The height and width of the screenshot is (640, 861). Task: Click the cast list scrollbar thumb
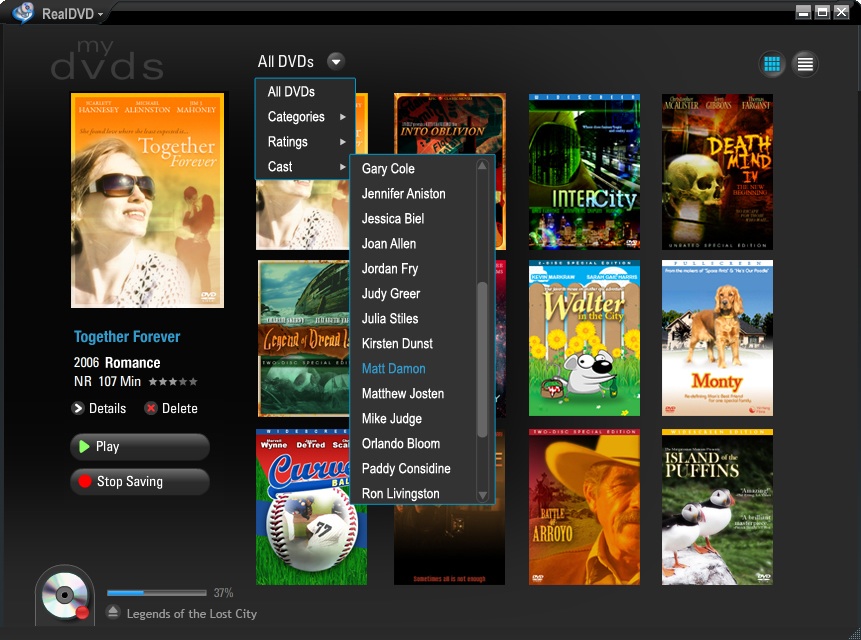[482, 360]
